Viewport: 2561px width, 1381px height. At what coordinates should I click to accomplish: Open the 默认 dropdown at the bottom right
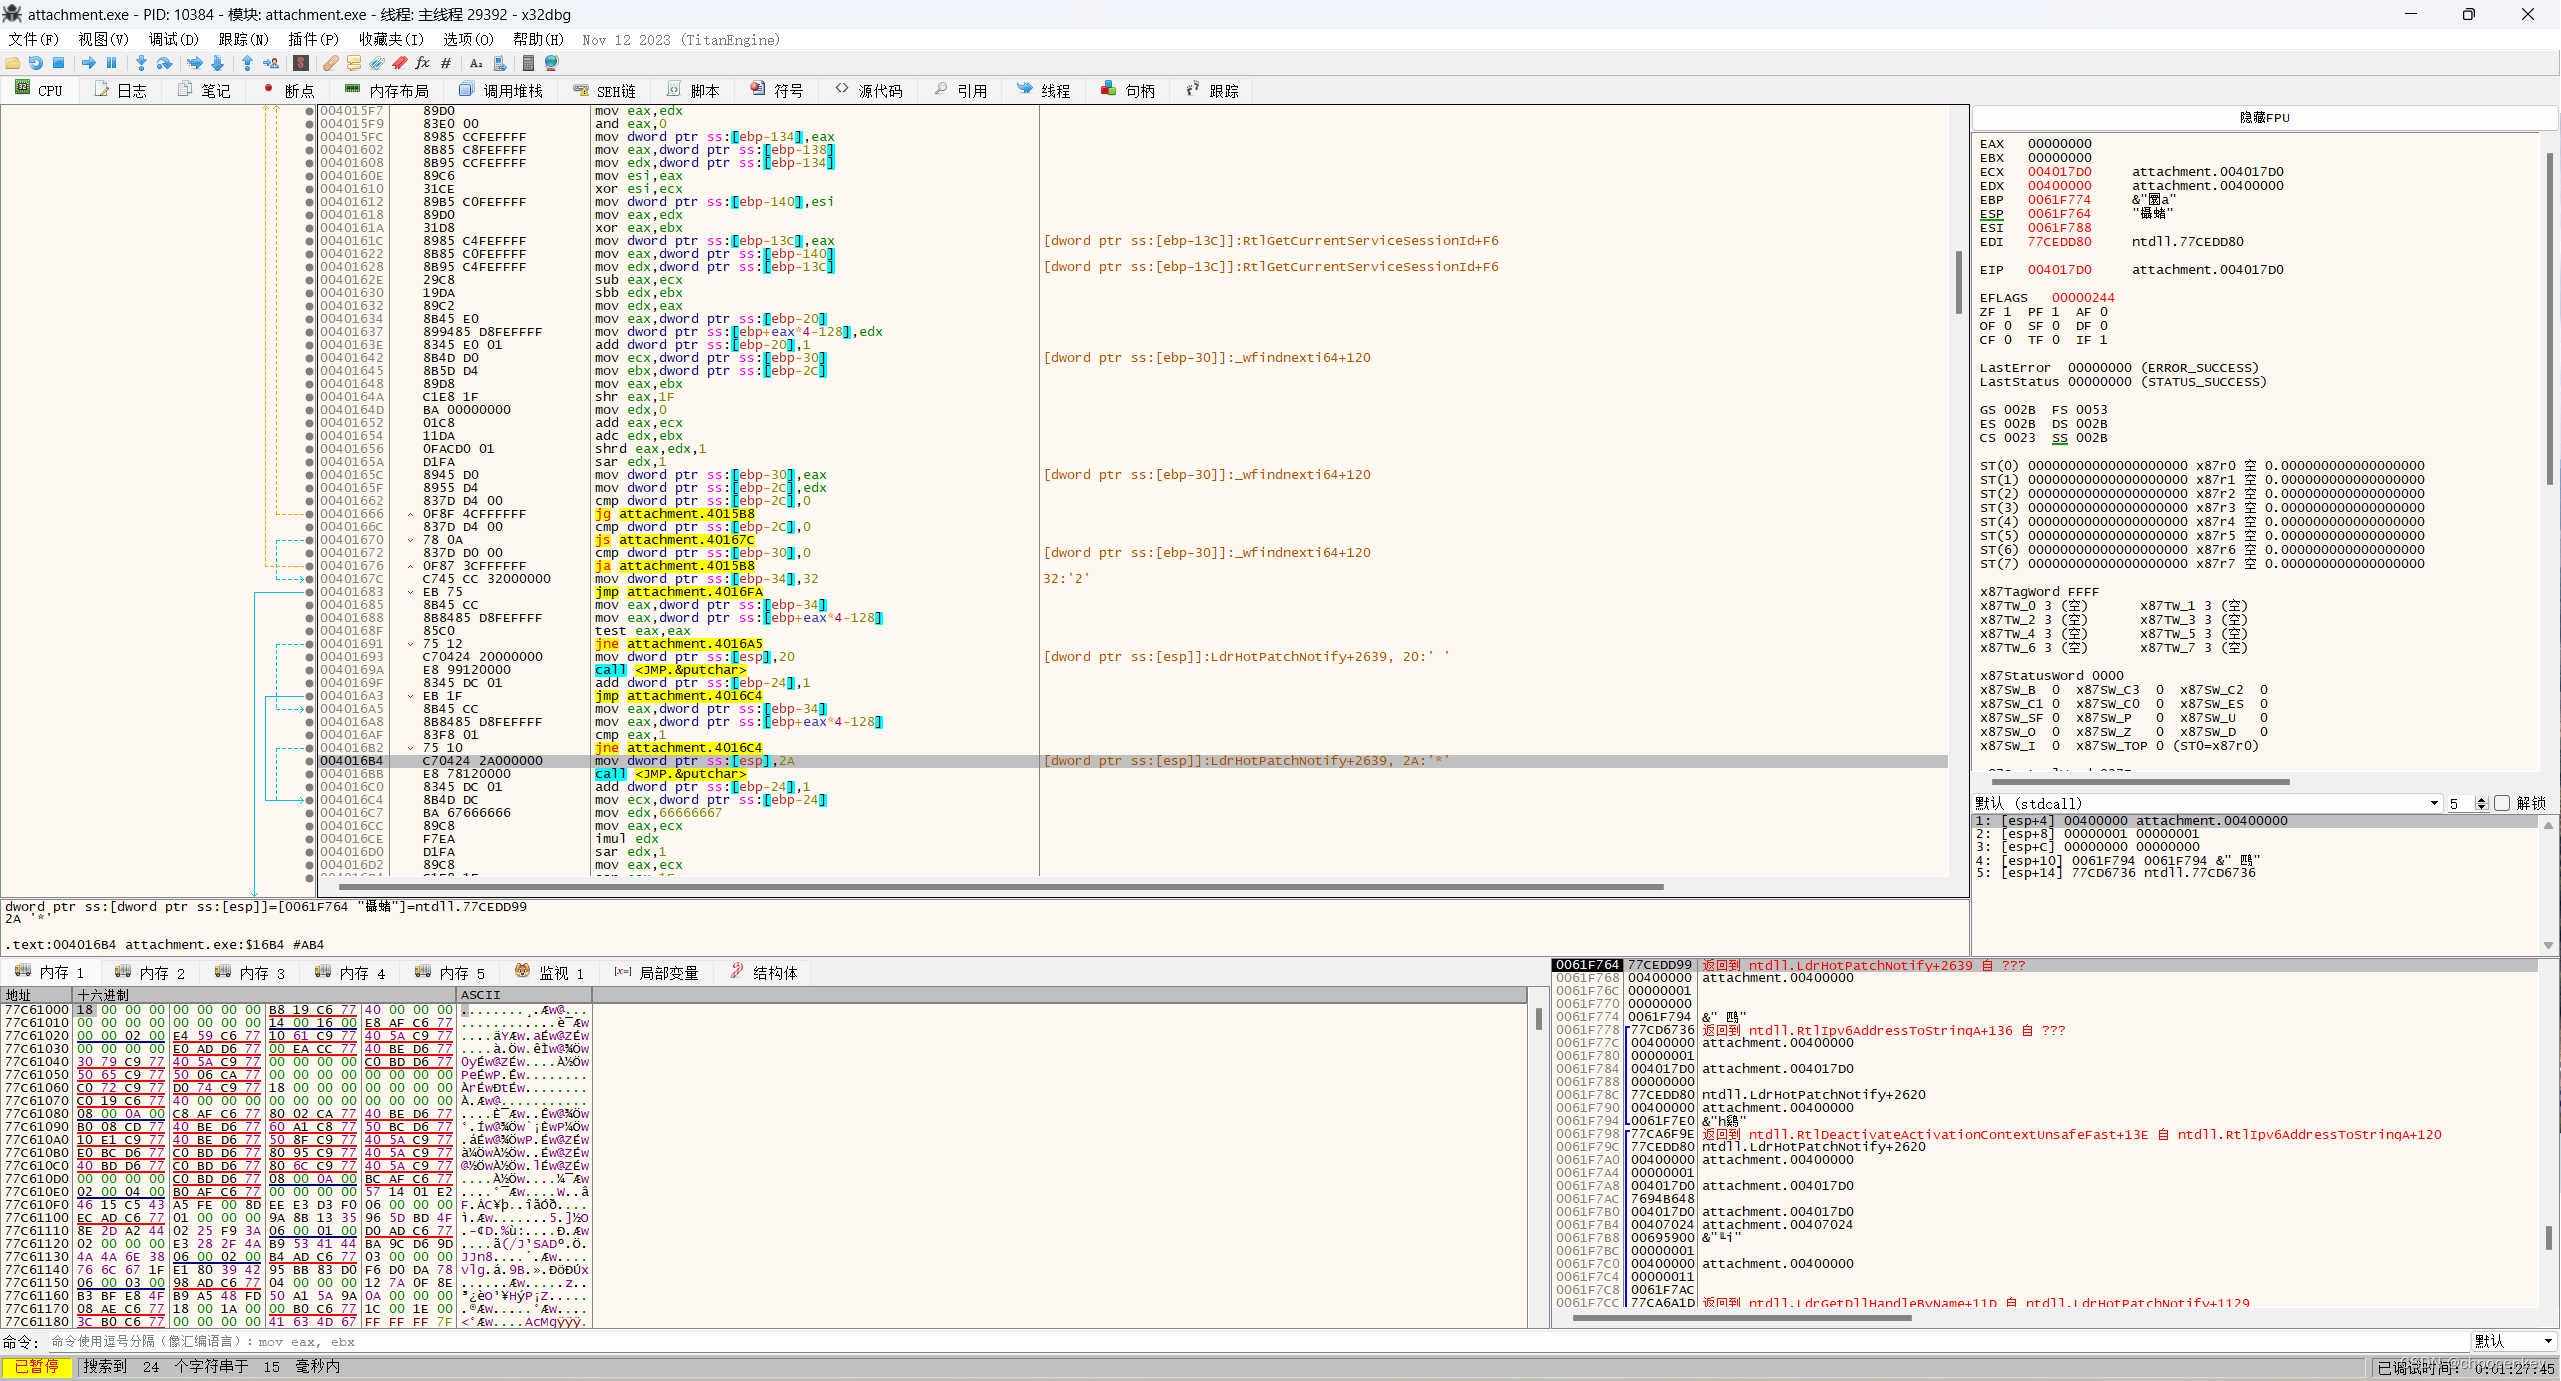(2512, 1341)
